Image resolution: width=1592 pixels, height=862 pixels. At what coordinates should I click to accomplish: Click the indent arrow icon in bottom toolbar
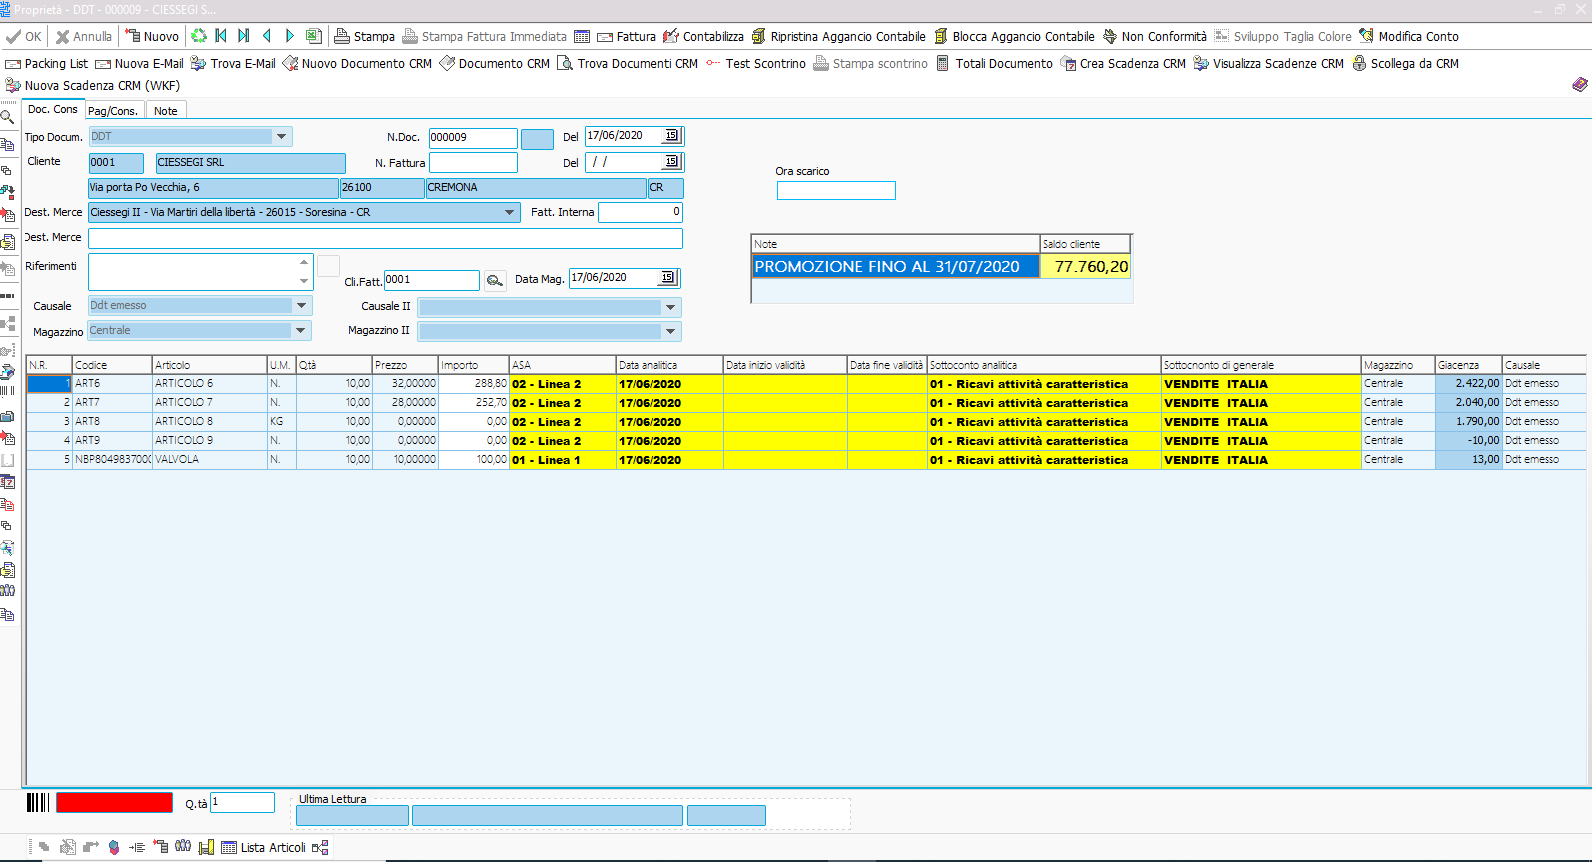click(x=137, y=847)
